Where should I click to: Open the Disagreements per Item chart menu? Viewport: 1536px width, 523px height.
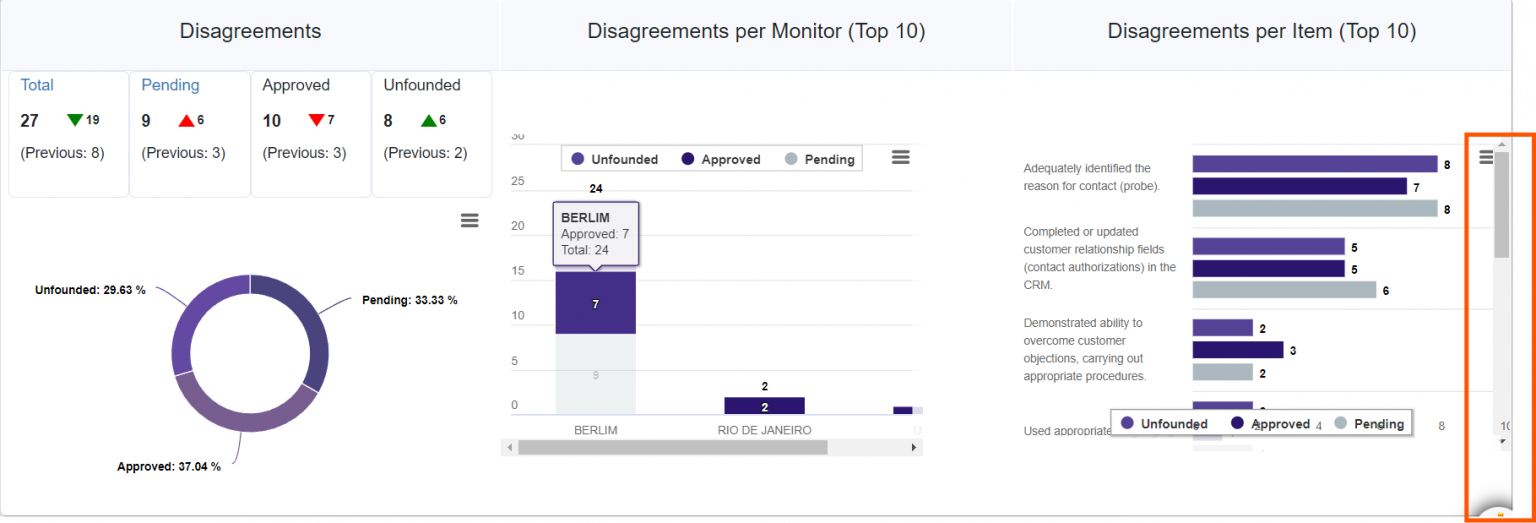click(x=1486, y=157)
